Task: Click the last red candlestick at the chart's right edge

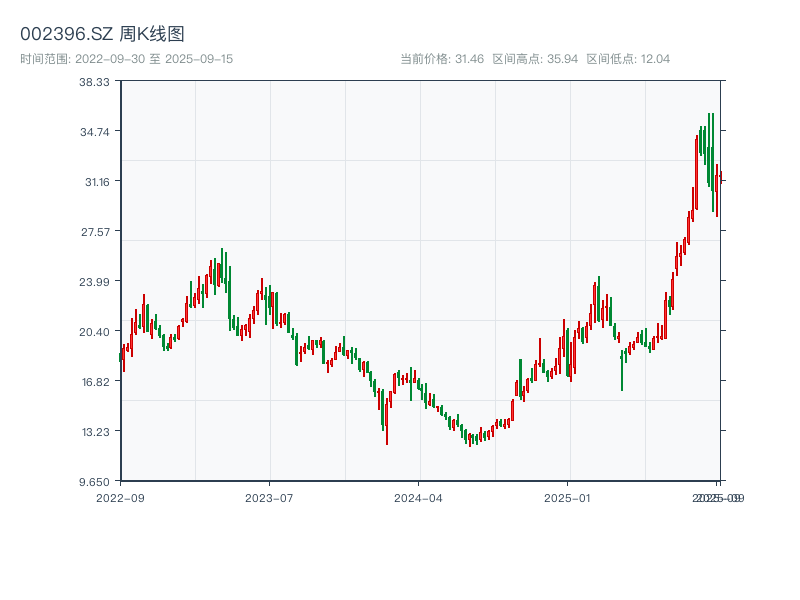Action: [720, 178]
